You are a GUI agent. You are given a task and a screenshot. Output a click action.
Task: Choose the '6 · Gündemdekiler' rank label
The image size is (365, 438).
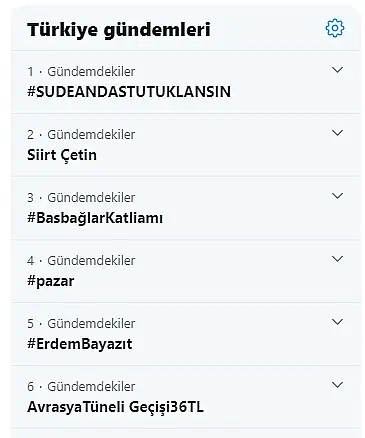(x=81, y=387)
